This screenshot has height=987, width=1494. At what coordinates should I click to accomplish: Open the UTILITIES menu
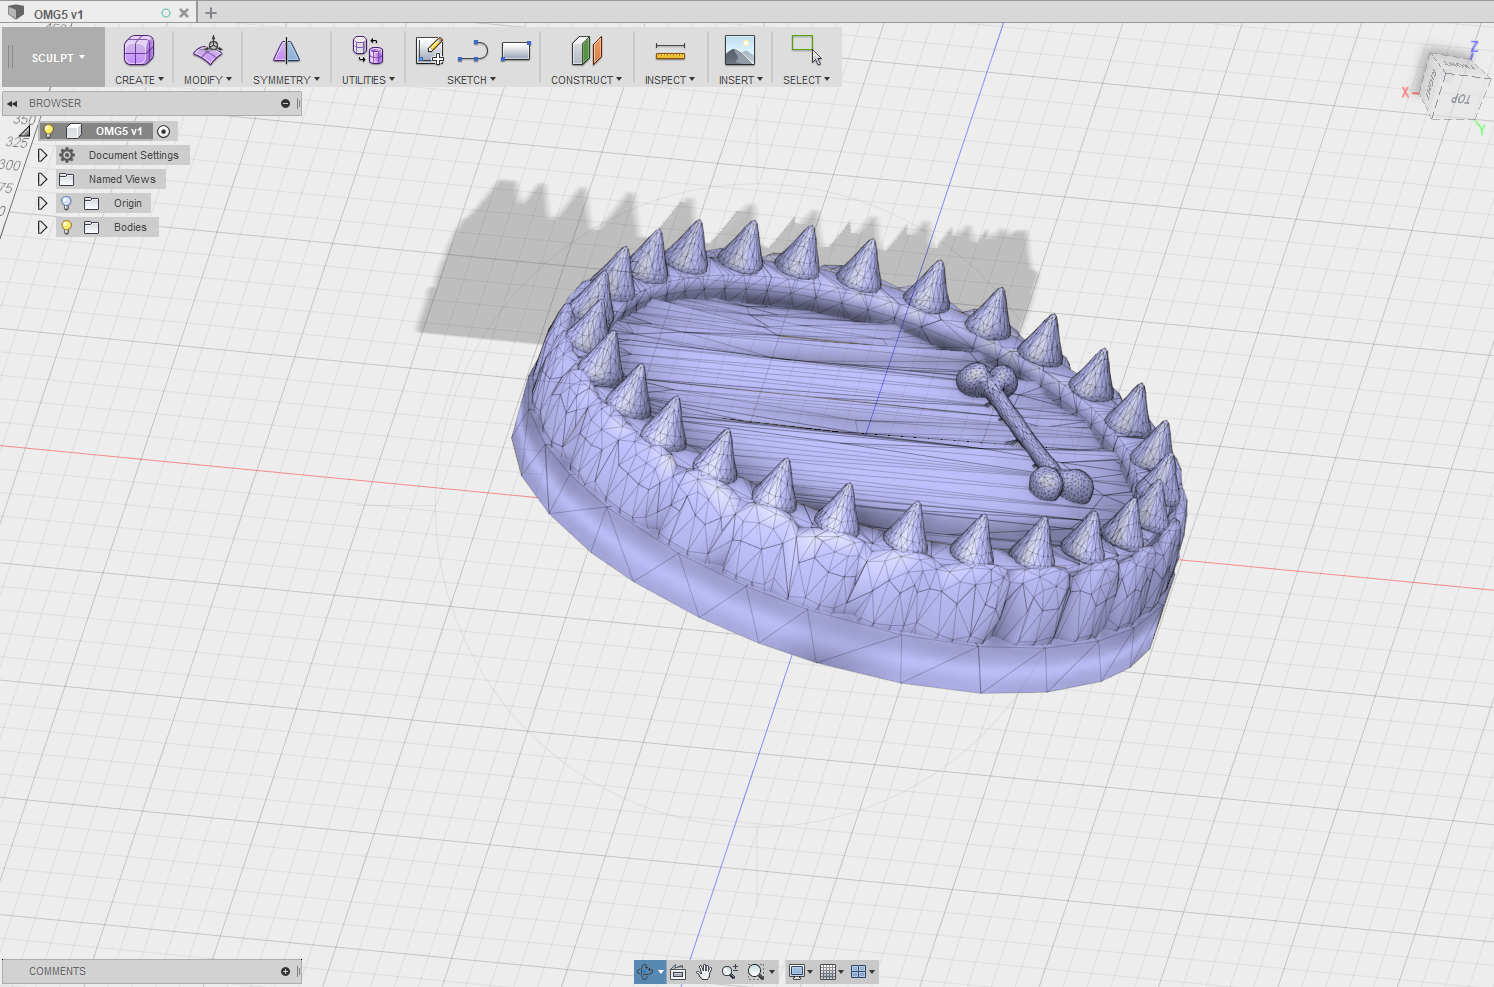[368, 80]
